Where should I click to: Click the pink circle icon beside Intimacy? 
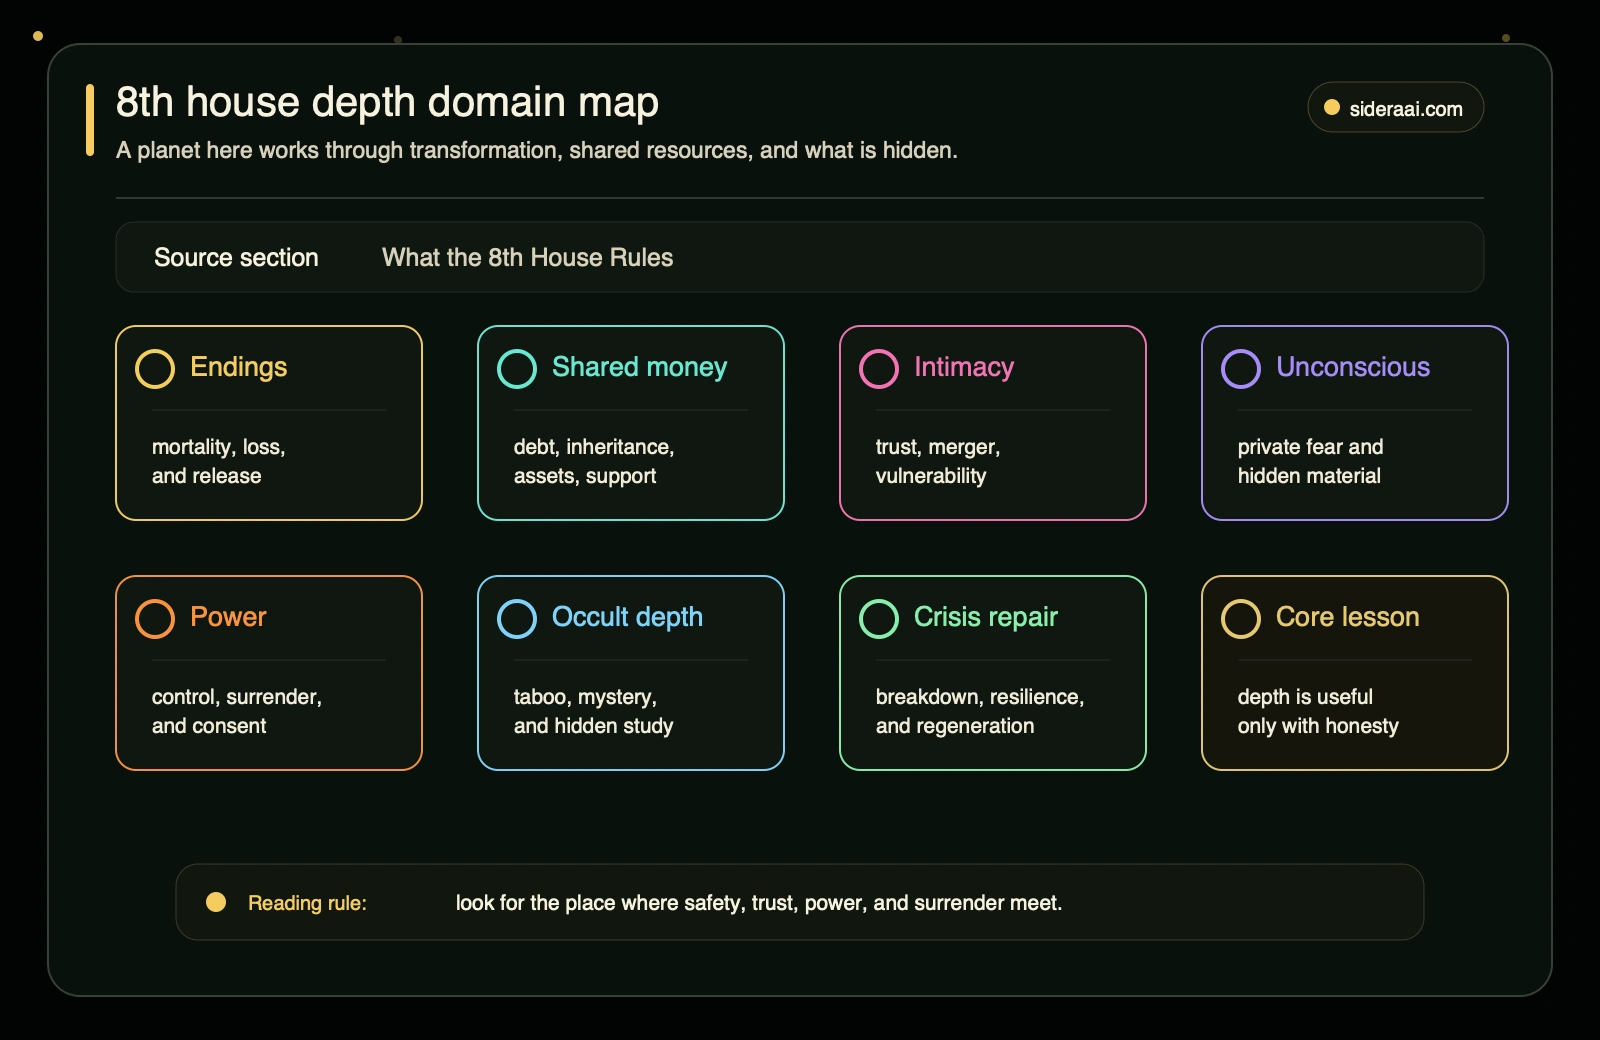879,369
